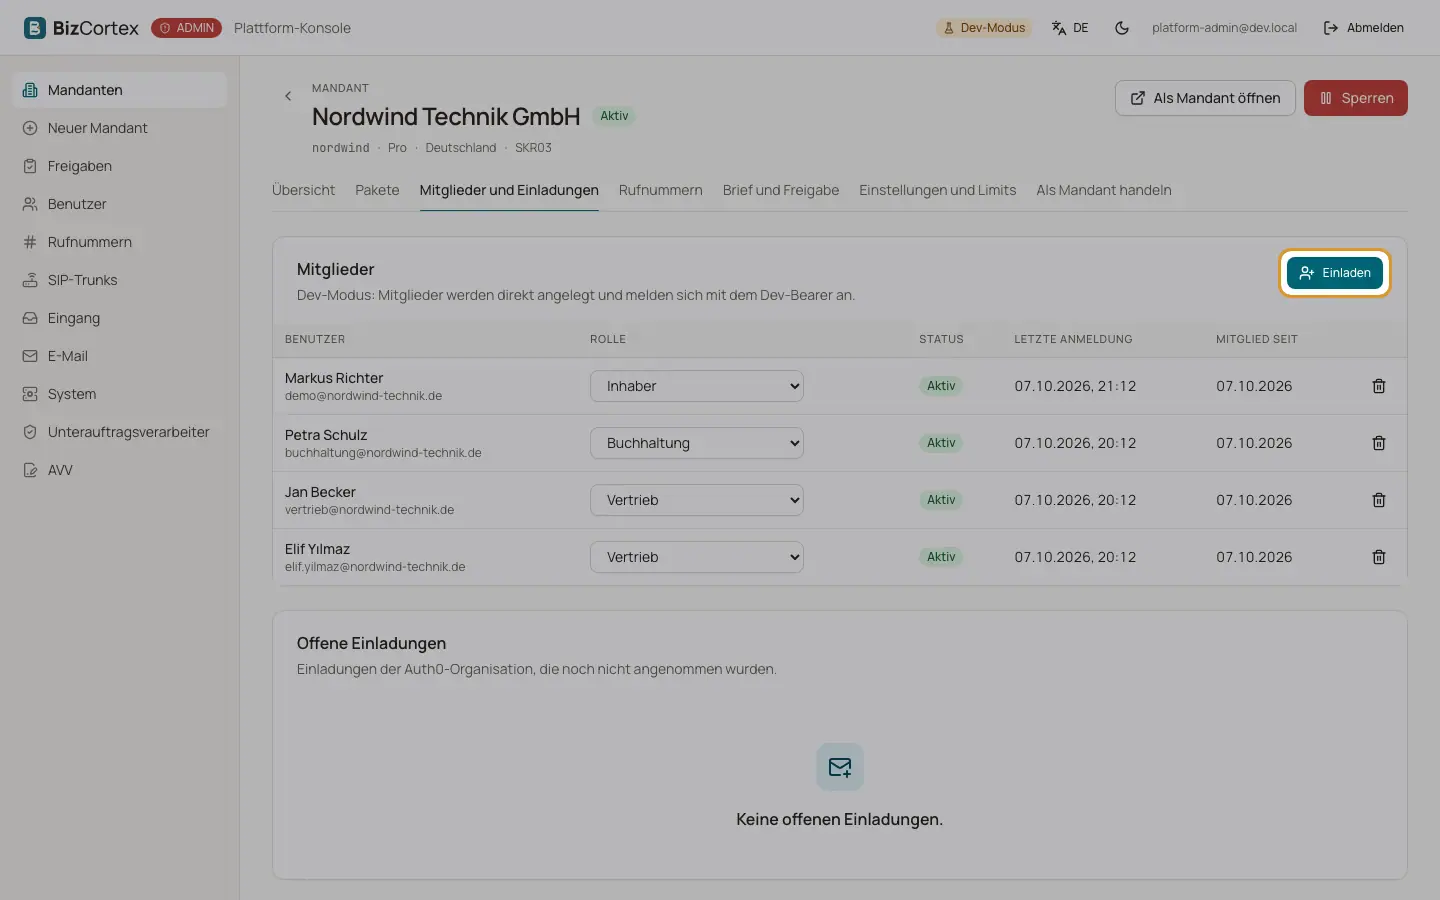Open role dropdown for Markus Richter
This screenshot has height=900, width=1440.
(x=697, y=386)
